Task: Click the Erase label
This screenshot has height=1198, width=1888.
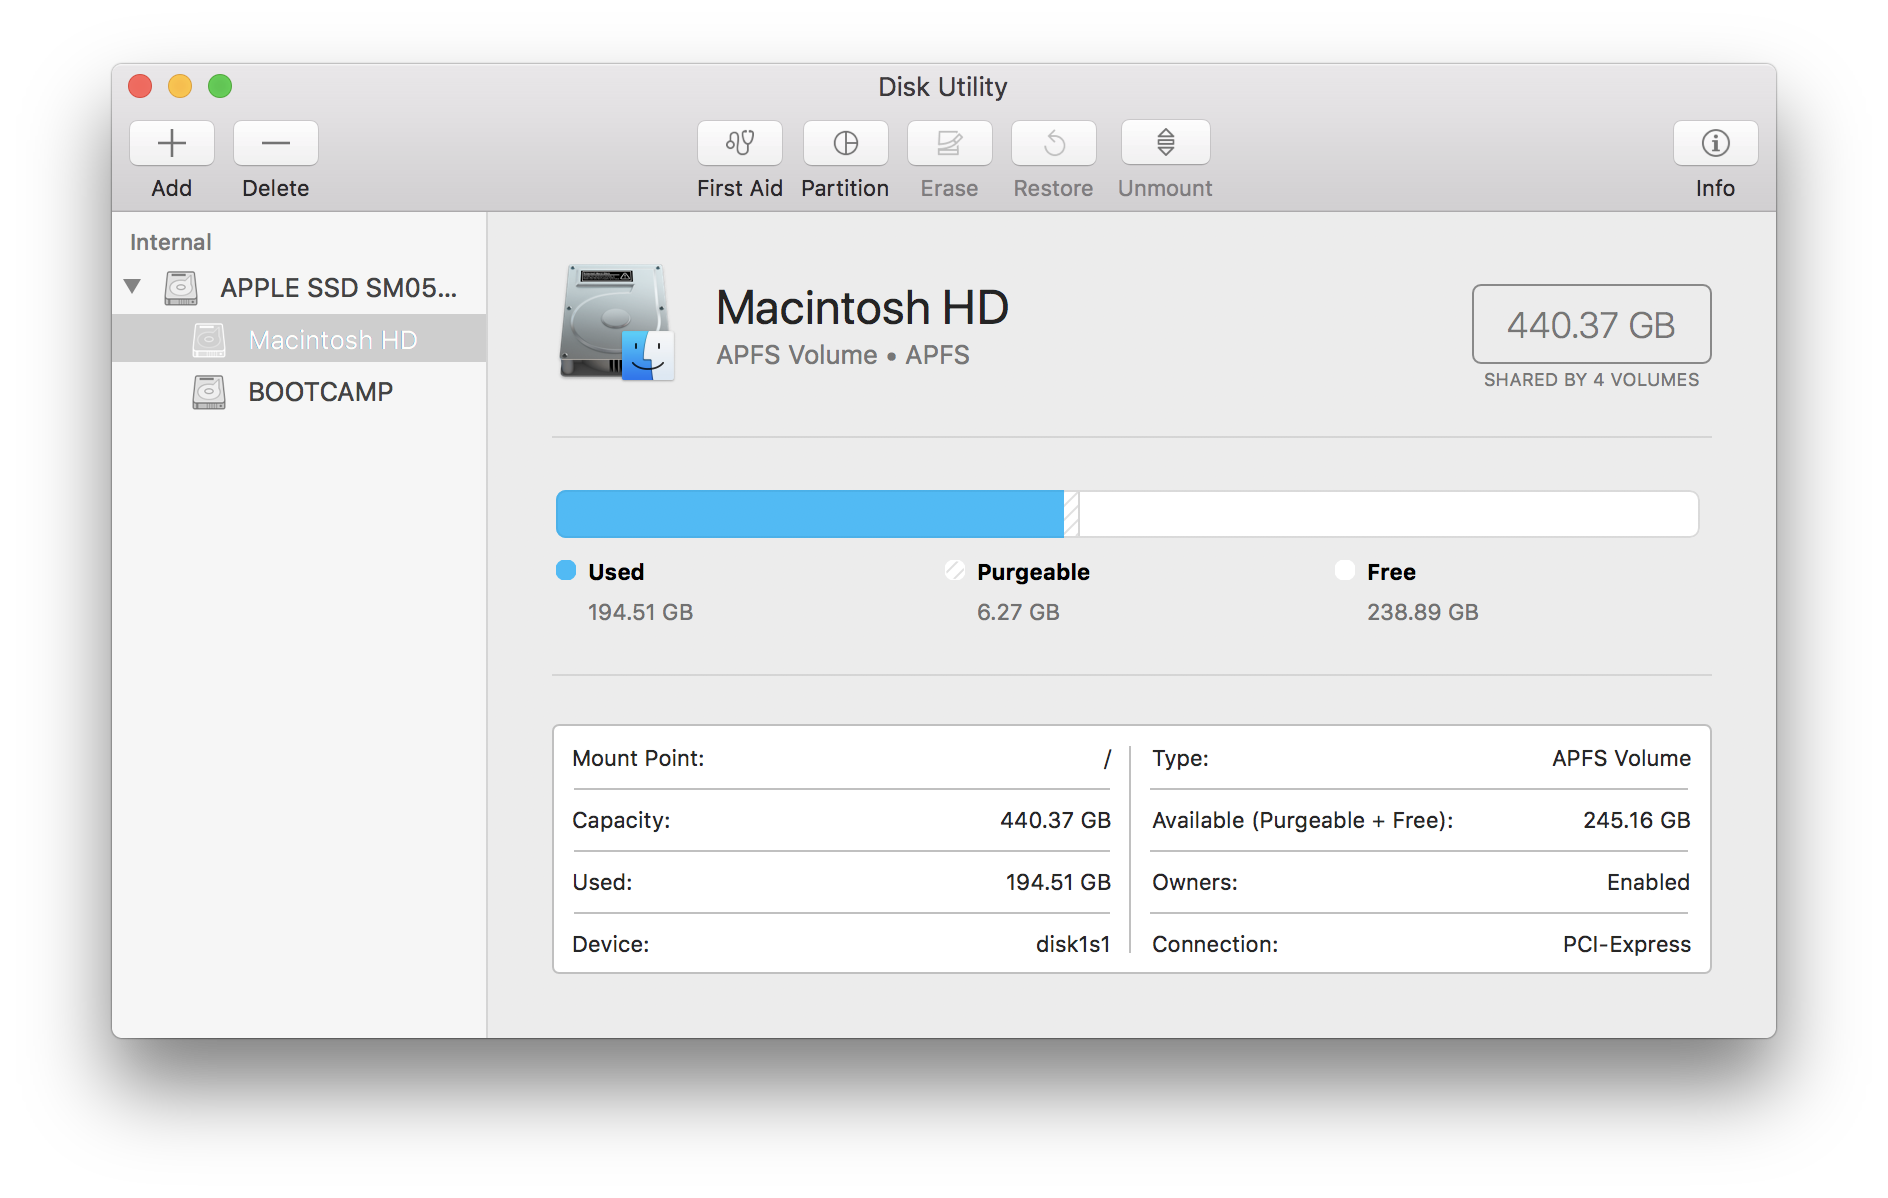Action: point(949,188)
